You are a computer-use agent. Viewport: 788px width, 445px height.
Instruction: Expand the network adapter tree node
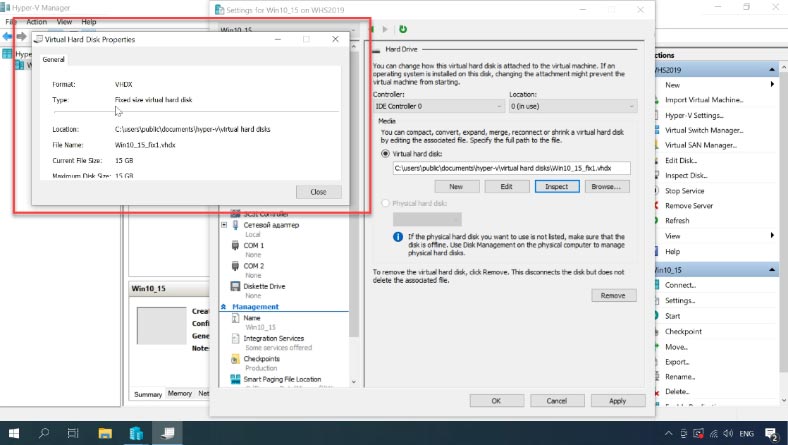click(x=224, y=225)
